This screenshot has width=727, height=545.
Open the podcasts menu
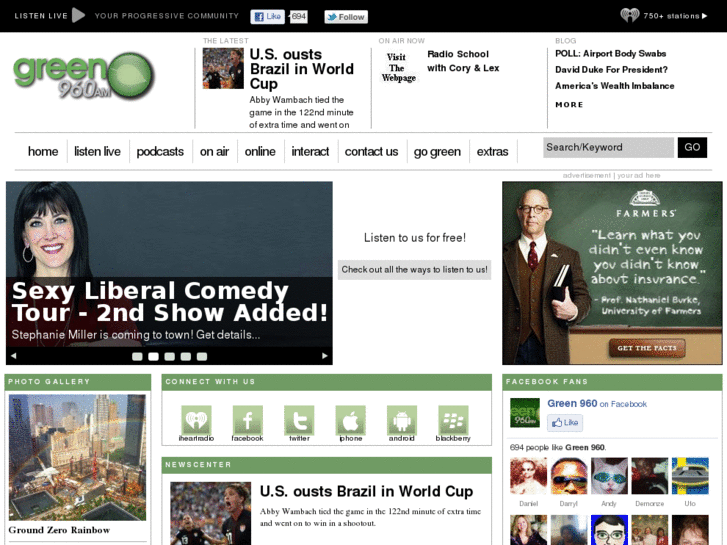point(160,151)
